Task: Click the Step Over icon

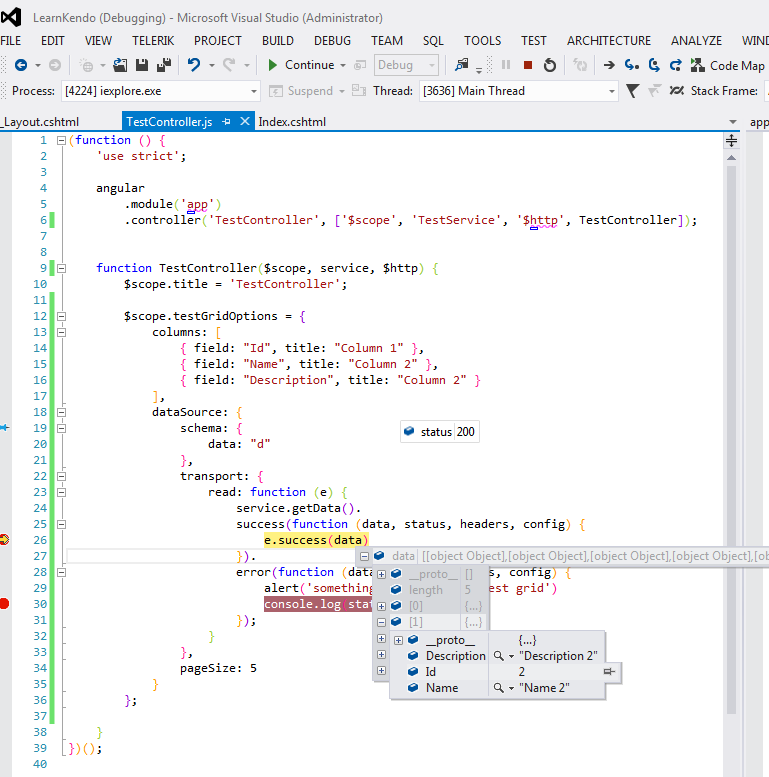Action: tap(654, 65)
